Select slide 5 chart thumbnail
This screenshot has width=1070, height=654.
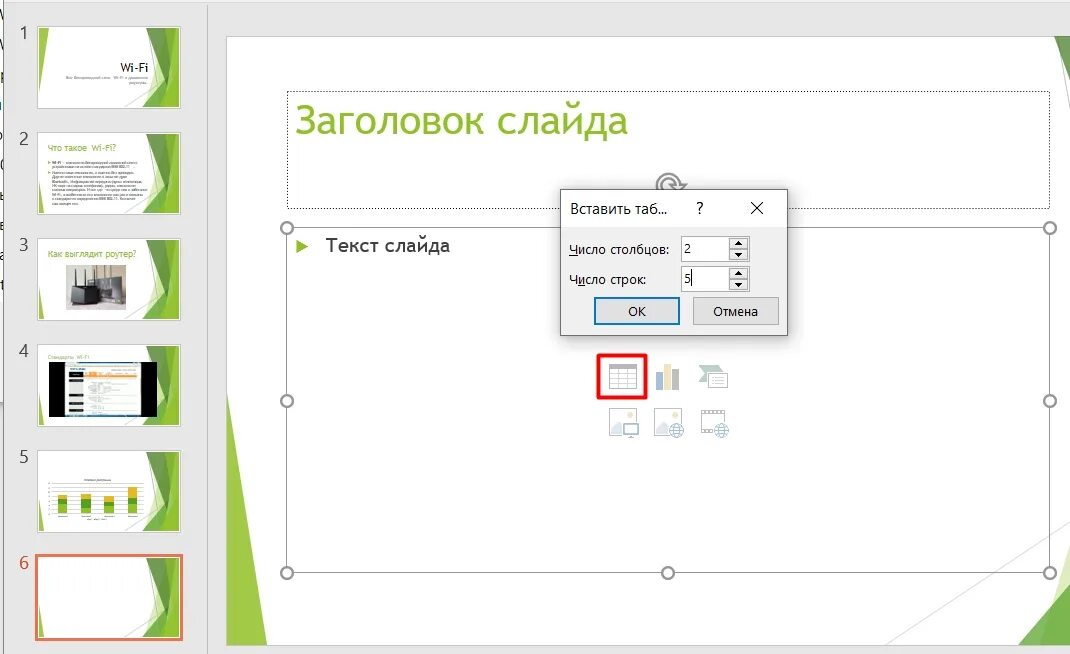click(x=109, y=491)
